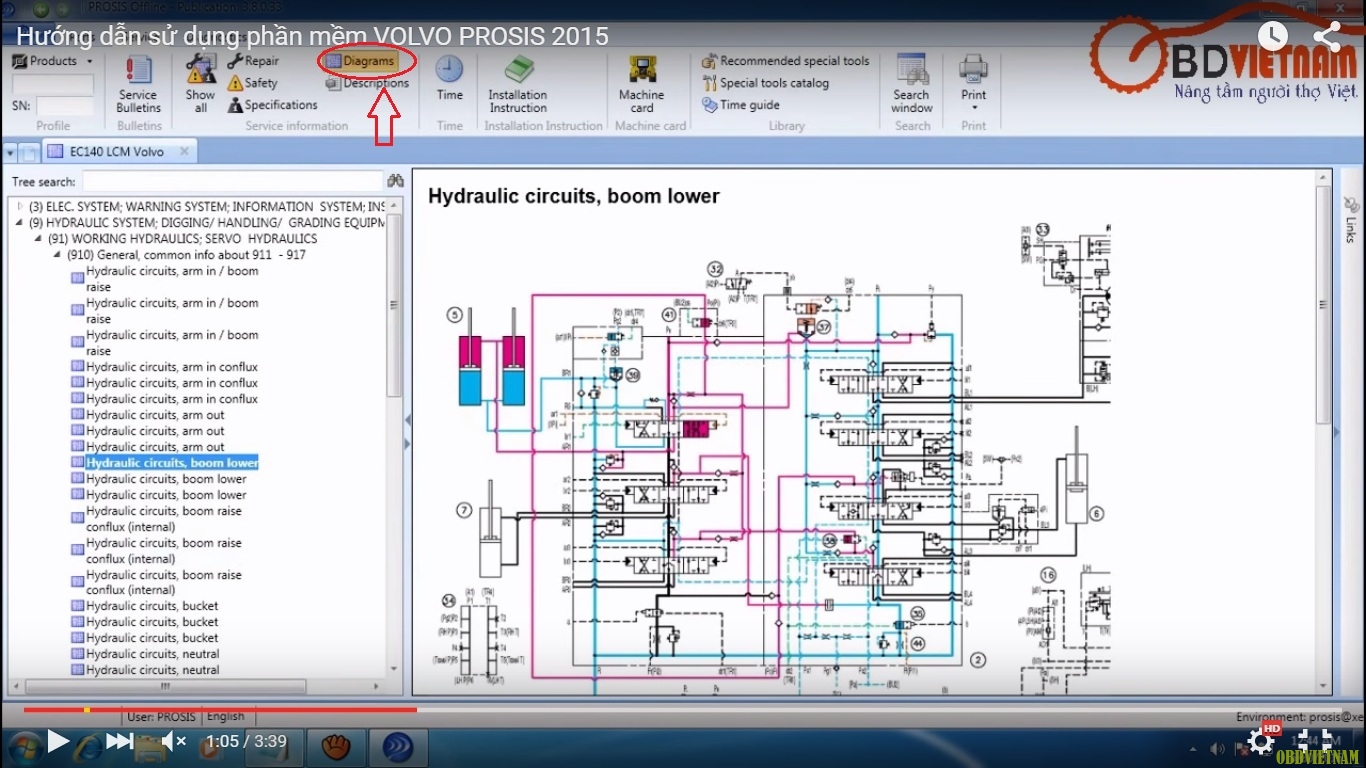Open the Print dropdown arrow
Screen dimensions: 1366x768
973,108
